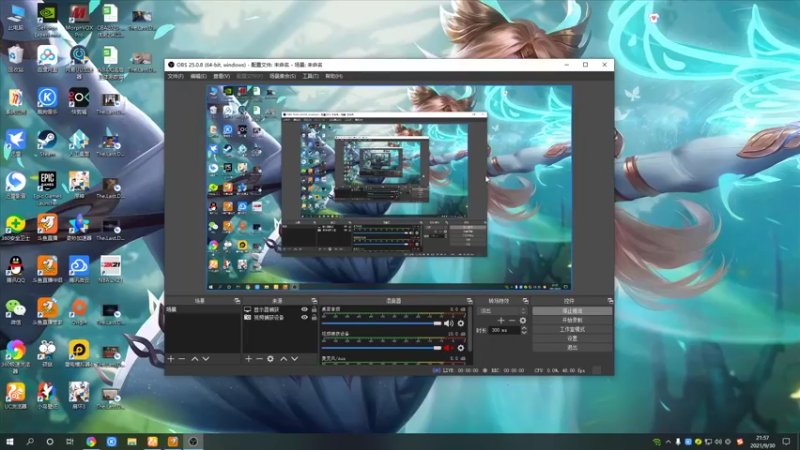Open the 查看(V) menu
Viewport: 800px width, 450px height.
(x=221, y=76)
